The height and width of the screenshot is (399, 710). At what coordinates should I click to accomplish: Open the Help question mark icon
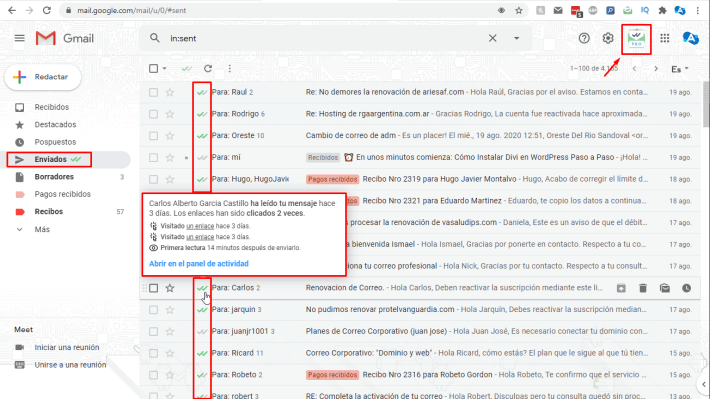pos(584,38)
